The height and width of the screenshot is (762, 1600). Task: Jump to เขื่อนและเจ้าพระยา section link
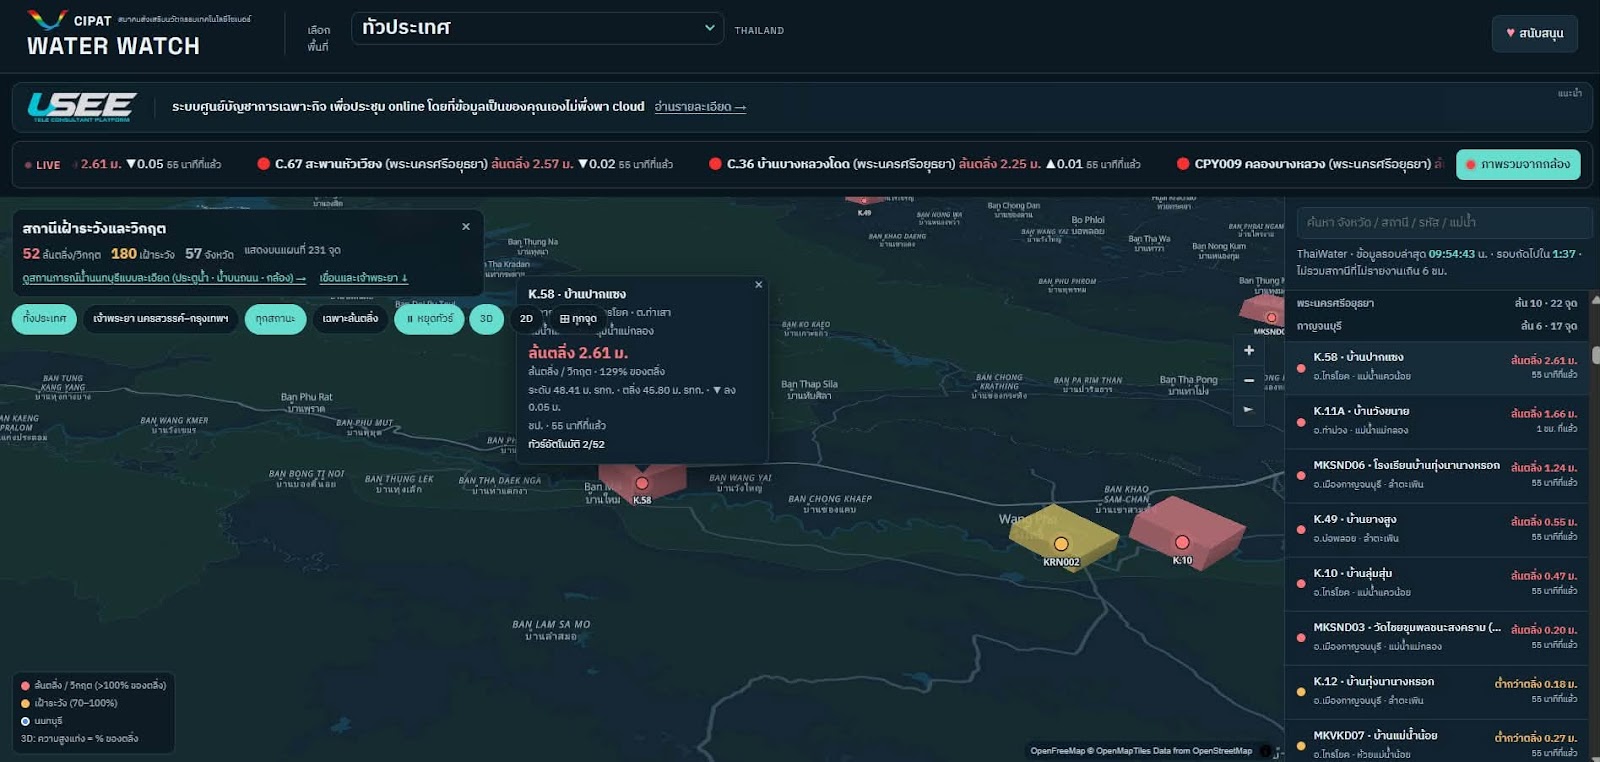(364, 278)
